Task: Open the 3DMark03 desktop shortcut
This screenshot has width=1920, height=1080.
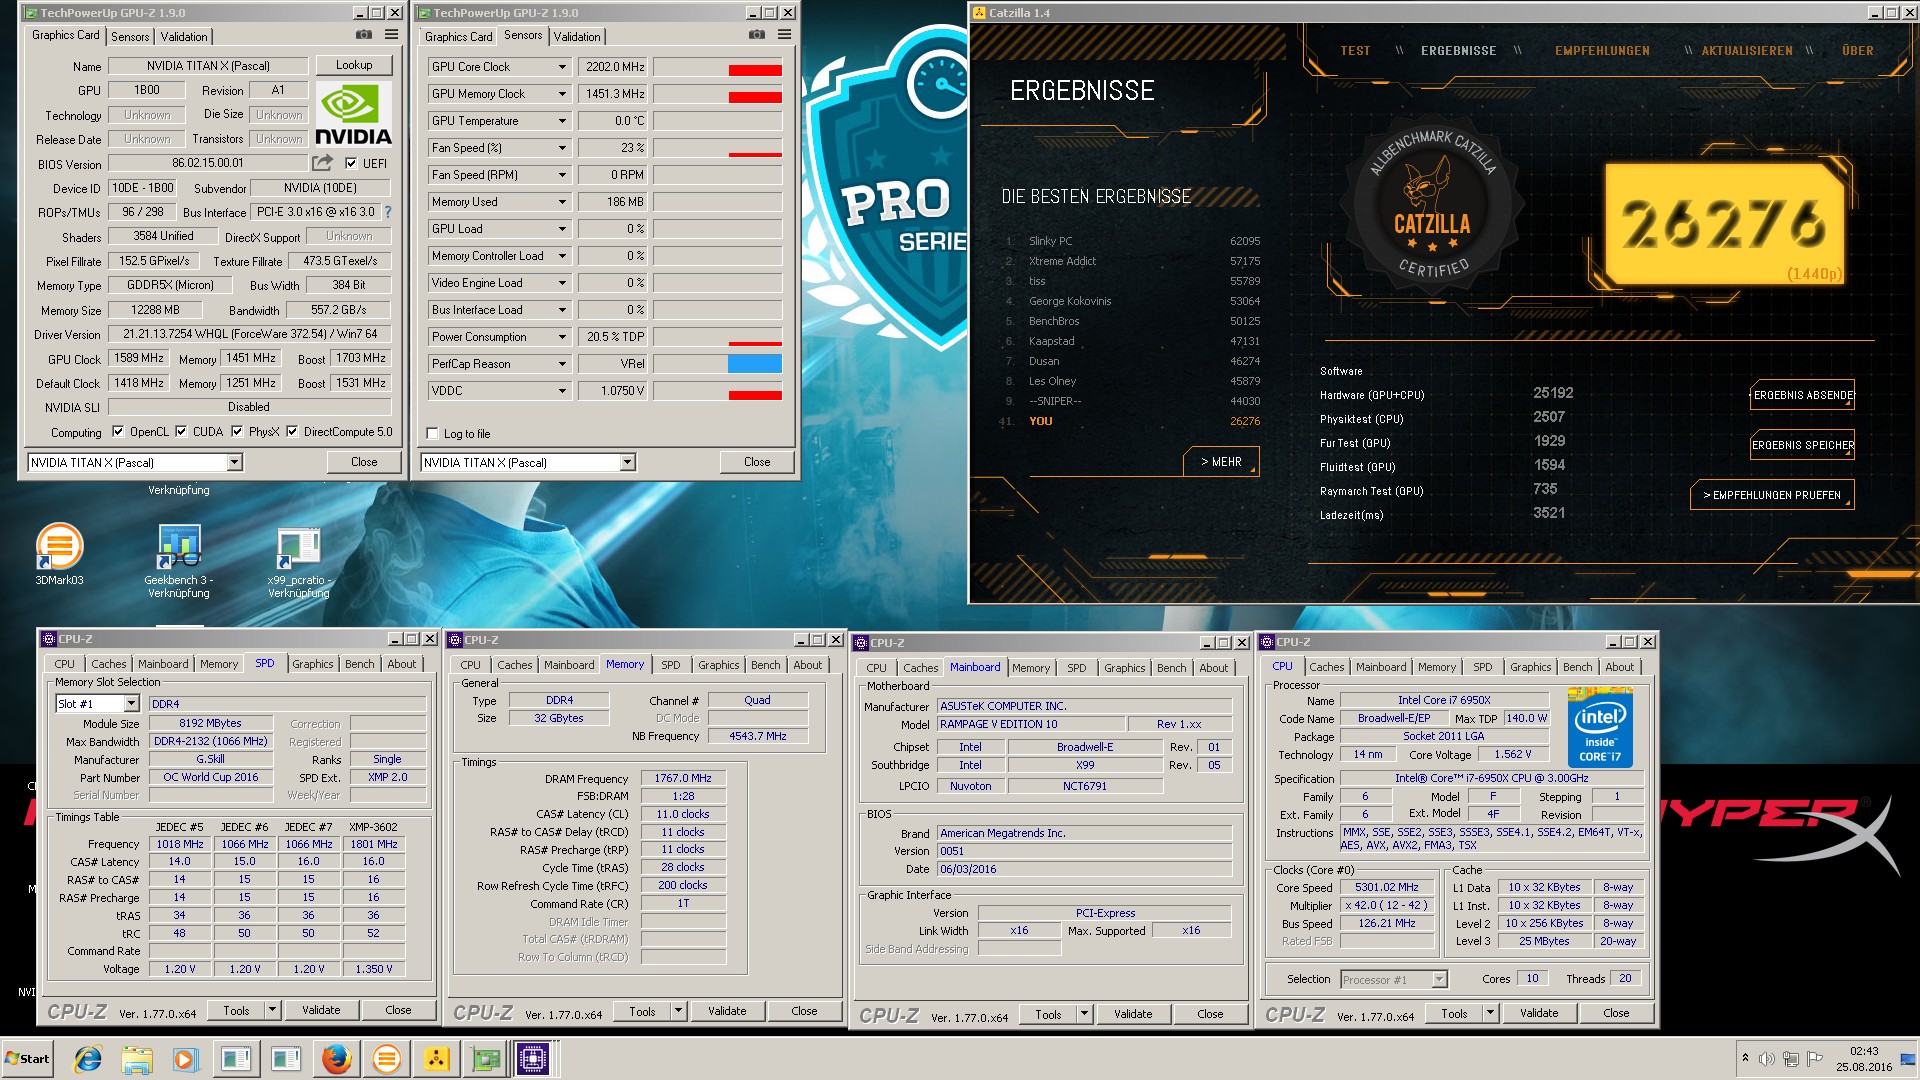Action: coord(59,553)
